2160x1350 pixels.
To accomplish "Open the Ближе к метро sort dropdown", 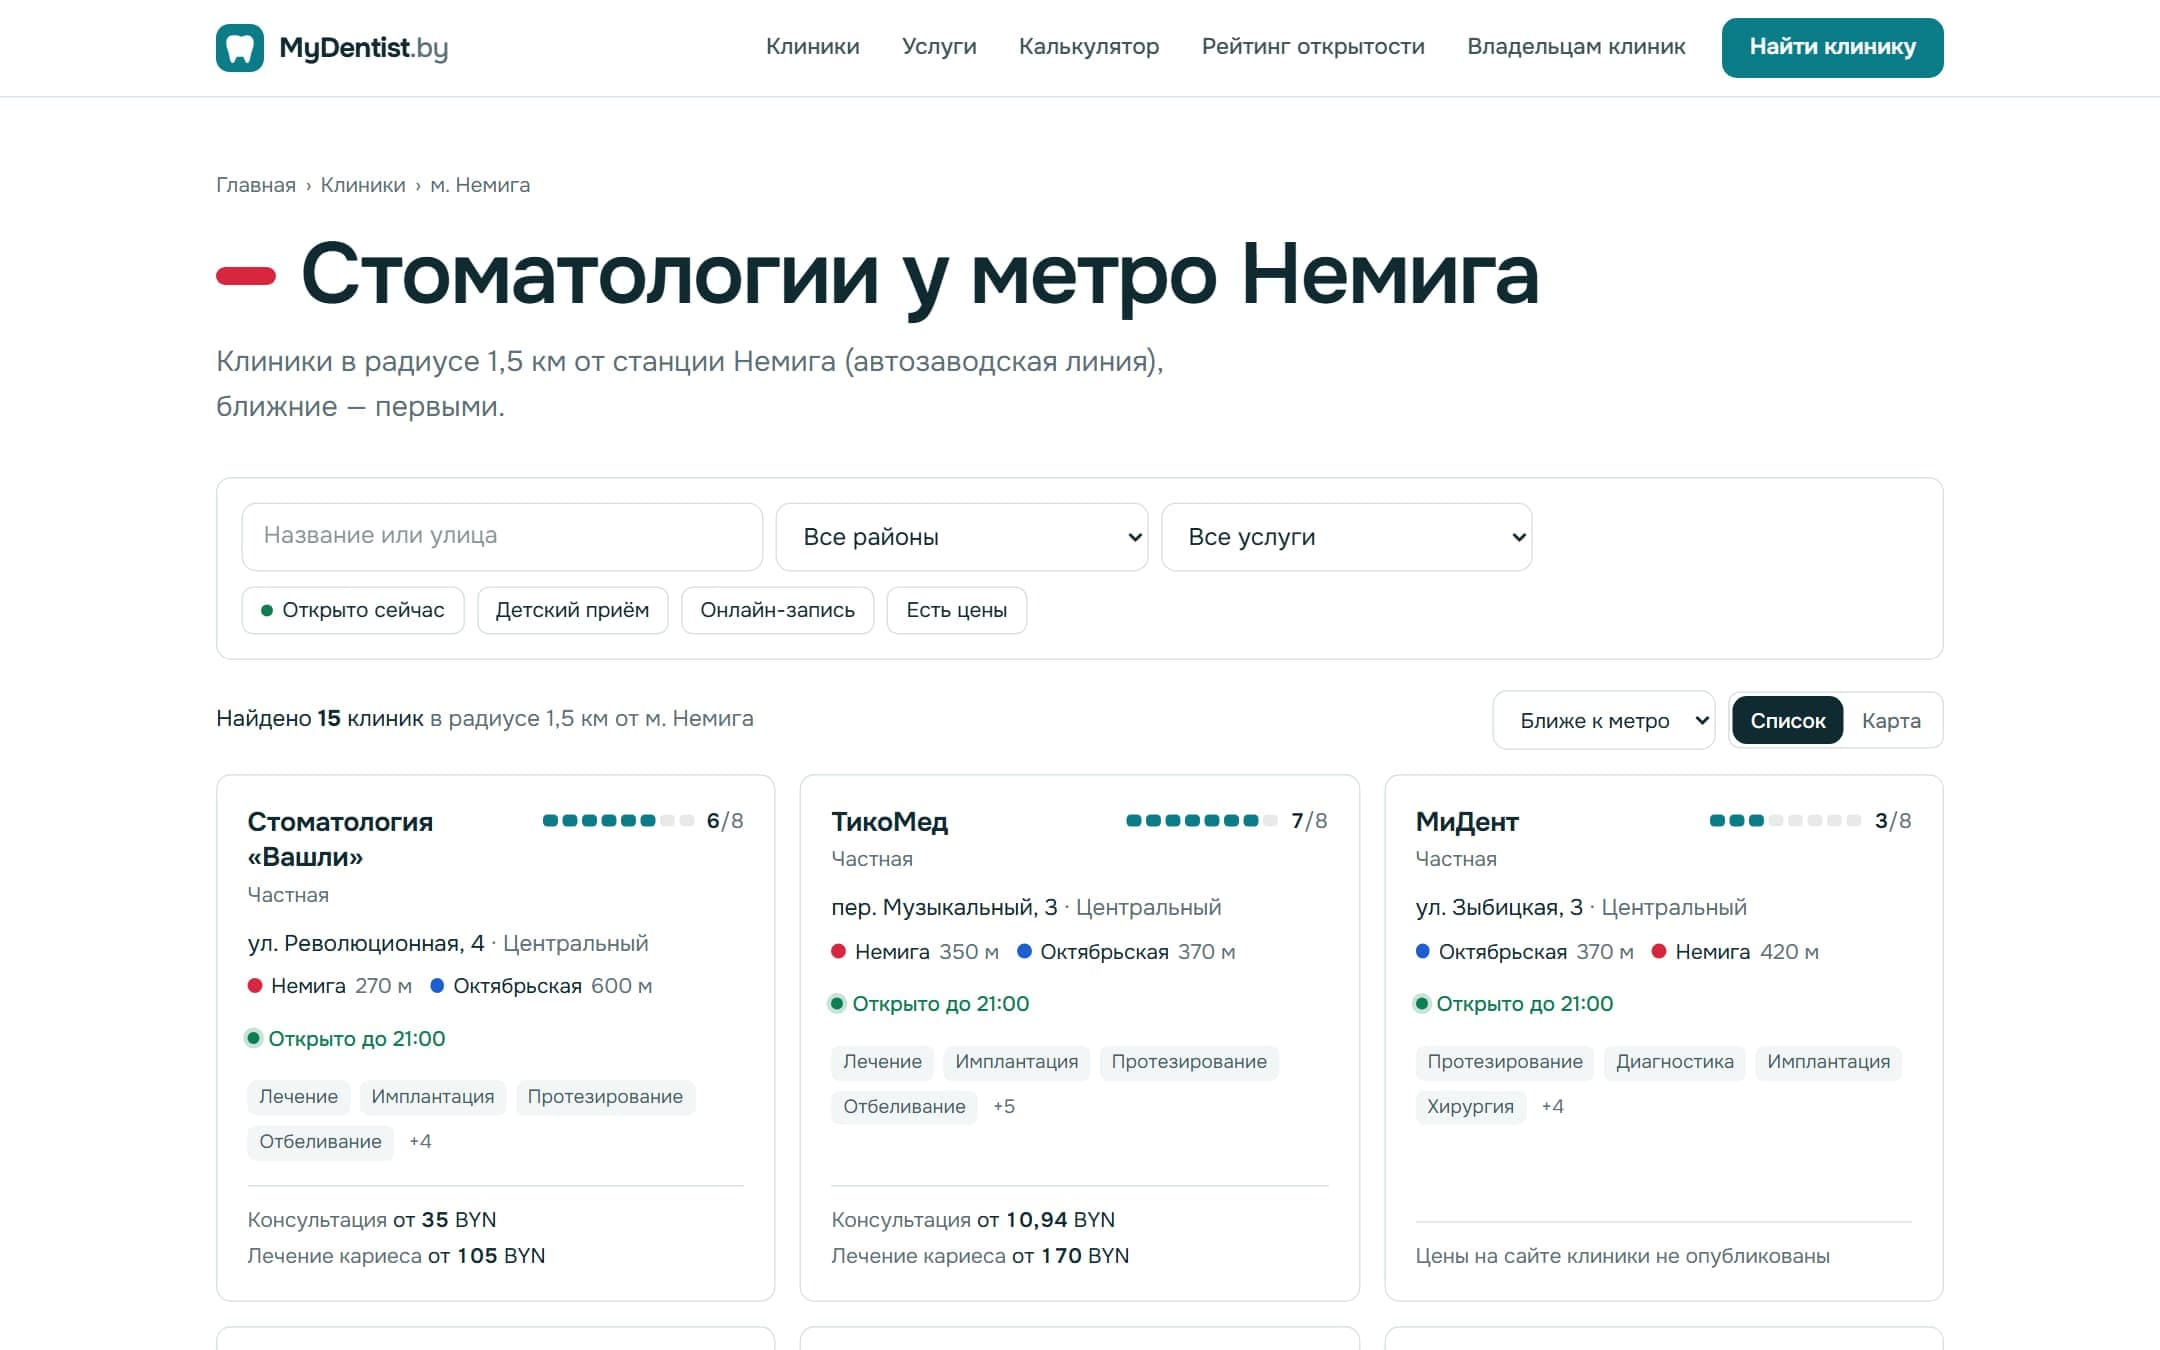I will click(x=1603, y=720).
